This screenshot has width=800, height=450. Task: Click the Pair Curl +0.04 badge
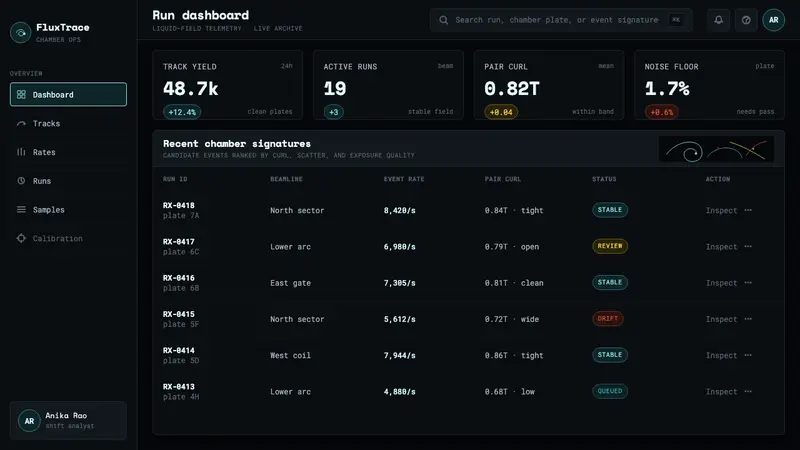[x=501, y=112]
